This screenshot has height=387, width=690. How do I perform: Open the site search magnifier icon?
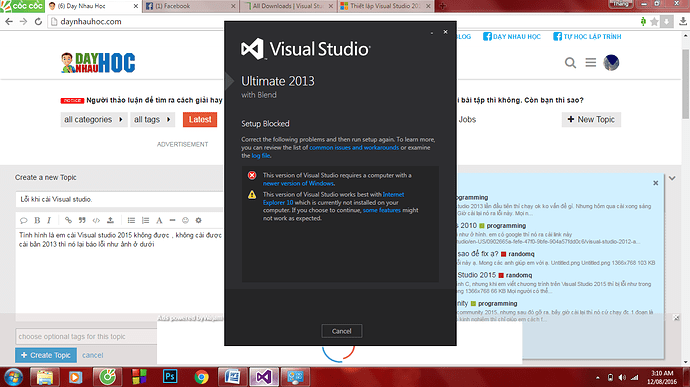click(570, 63)
